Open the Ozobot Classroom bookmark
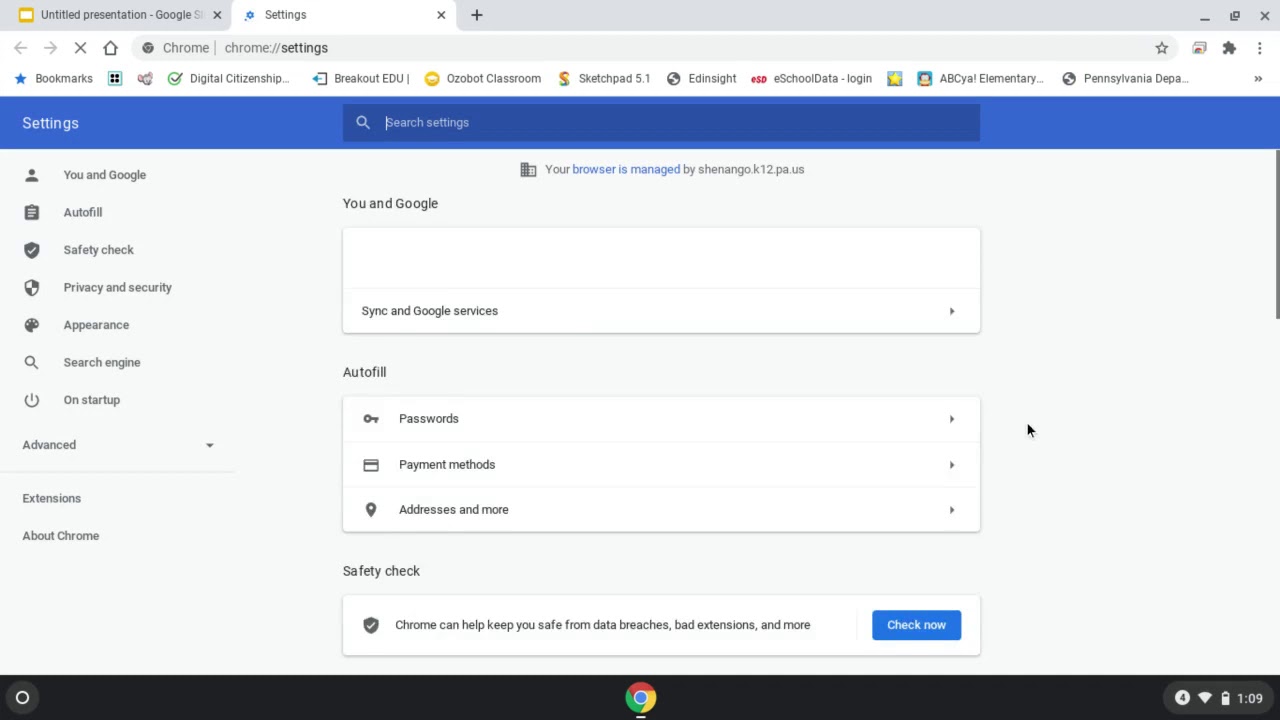This screenshot has width=1280, height=720. point(483,78)
